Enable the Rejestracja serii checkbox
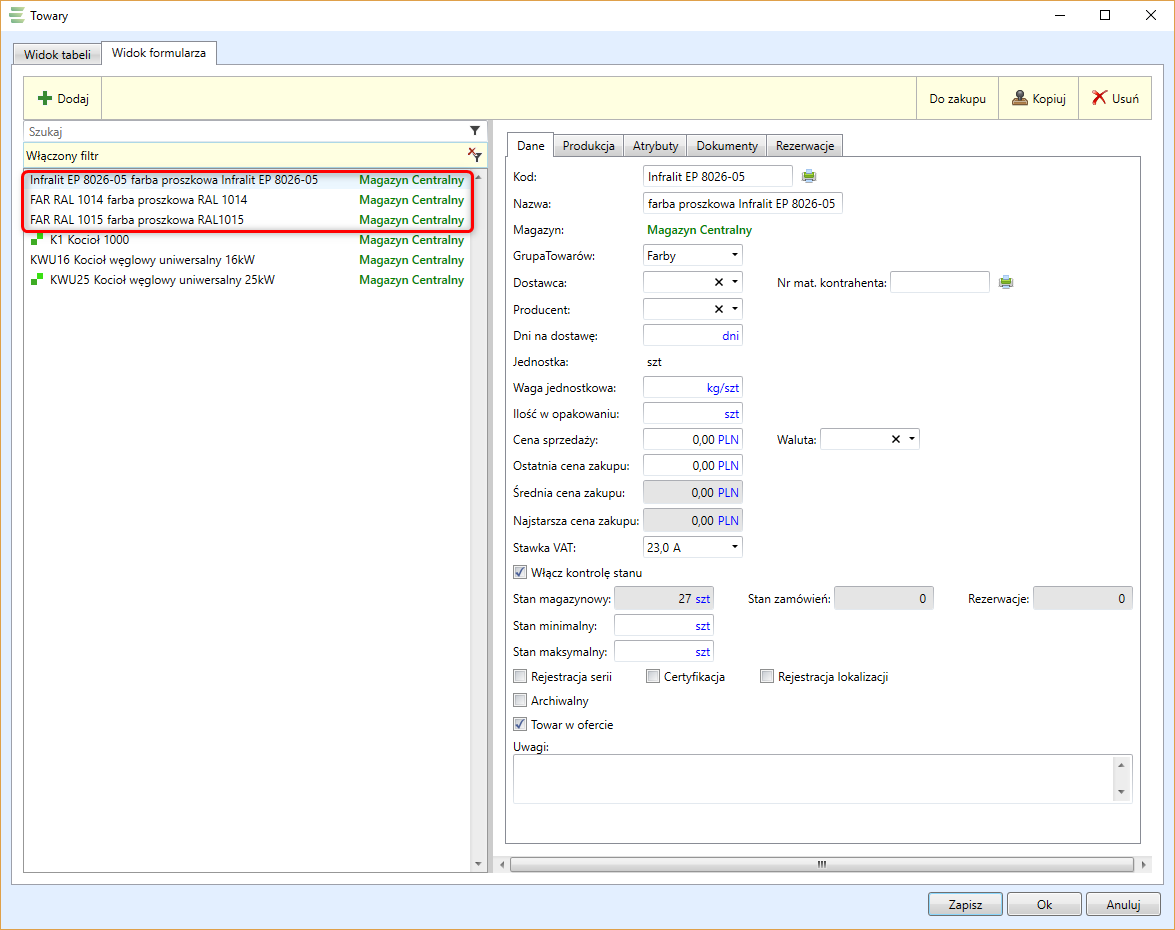Image resolution: width=1175 pixels, height=930 pixels. click(520, 677)
